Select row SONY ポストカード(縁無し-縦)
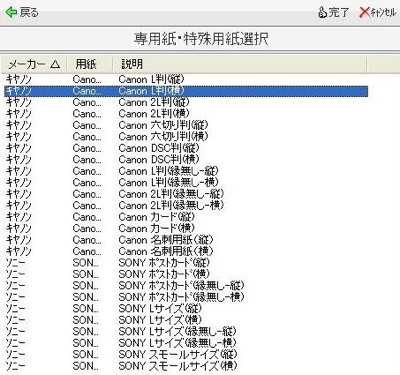 (186, 286)
